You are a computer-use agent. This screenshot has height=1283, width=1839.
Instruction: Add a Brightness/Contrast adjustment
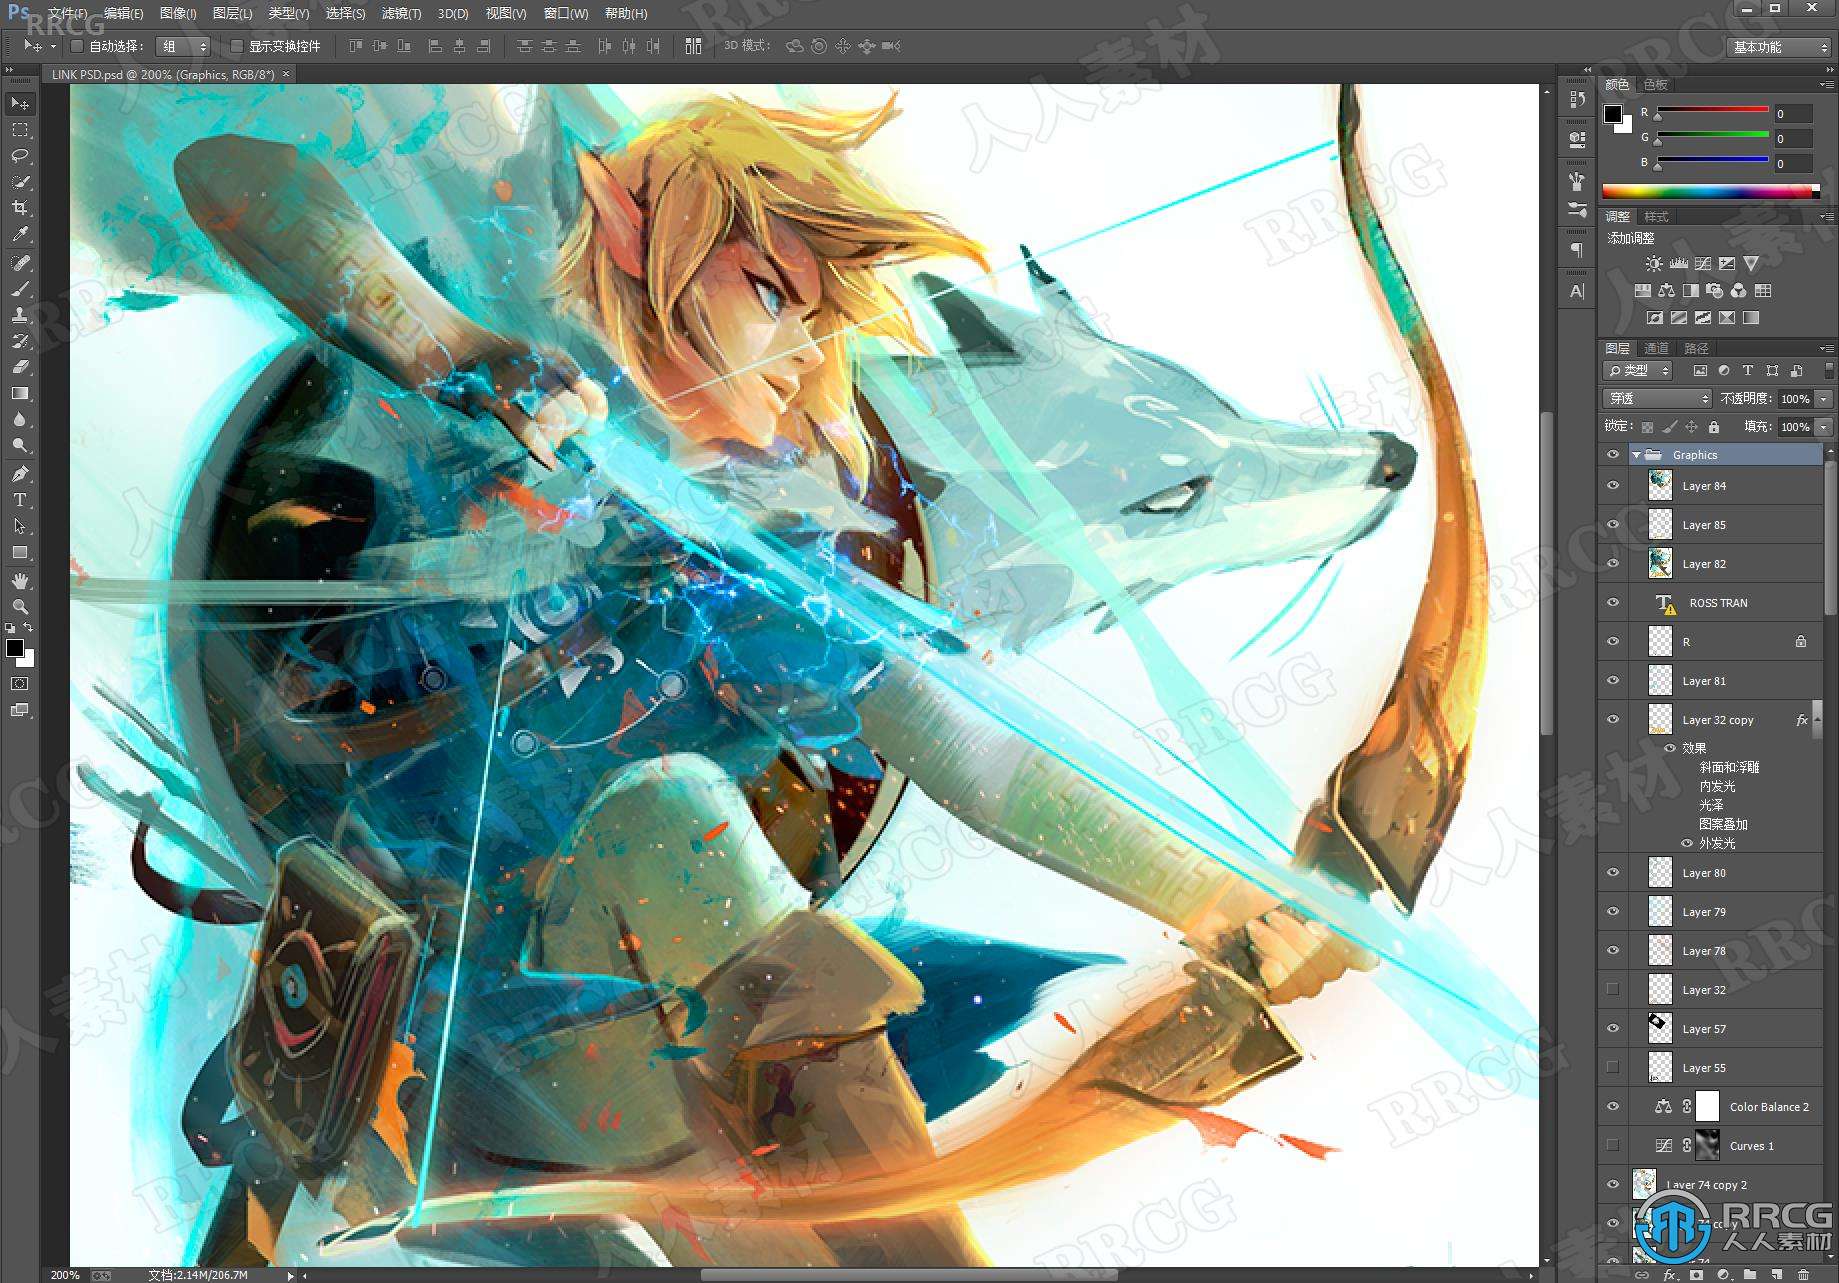pyautogui.click(x=1654, y=264)
